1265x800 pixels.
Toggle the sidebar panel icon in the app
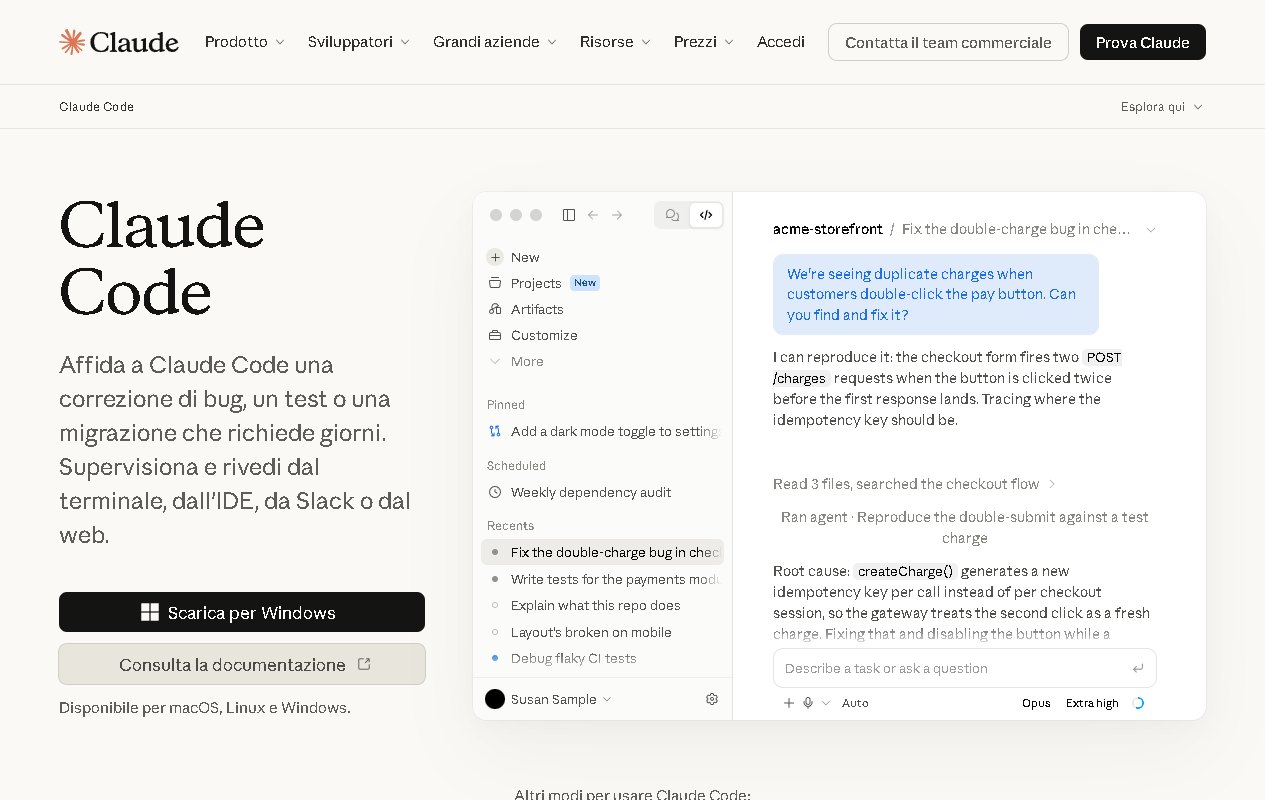coord(569,215)
